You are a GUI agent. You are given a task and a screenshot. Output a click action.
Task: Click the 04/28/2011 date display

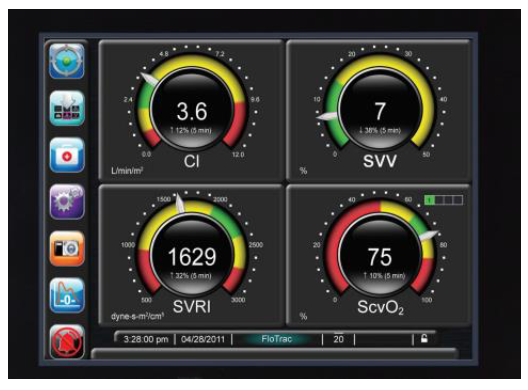click(x=203, y=339)
